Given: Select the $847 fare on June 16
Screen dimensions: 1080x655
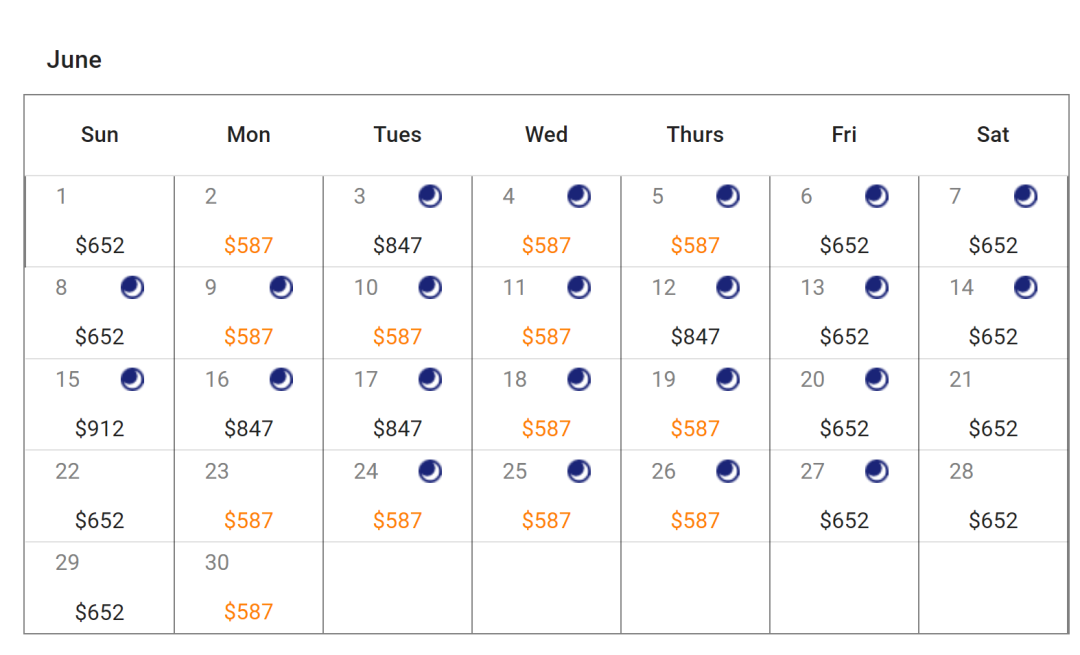Looking at the screenshot, I should coord(248,429).
